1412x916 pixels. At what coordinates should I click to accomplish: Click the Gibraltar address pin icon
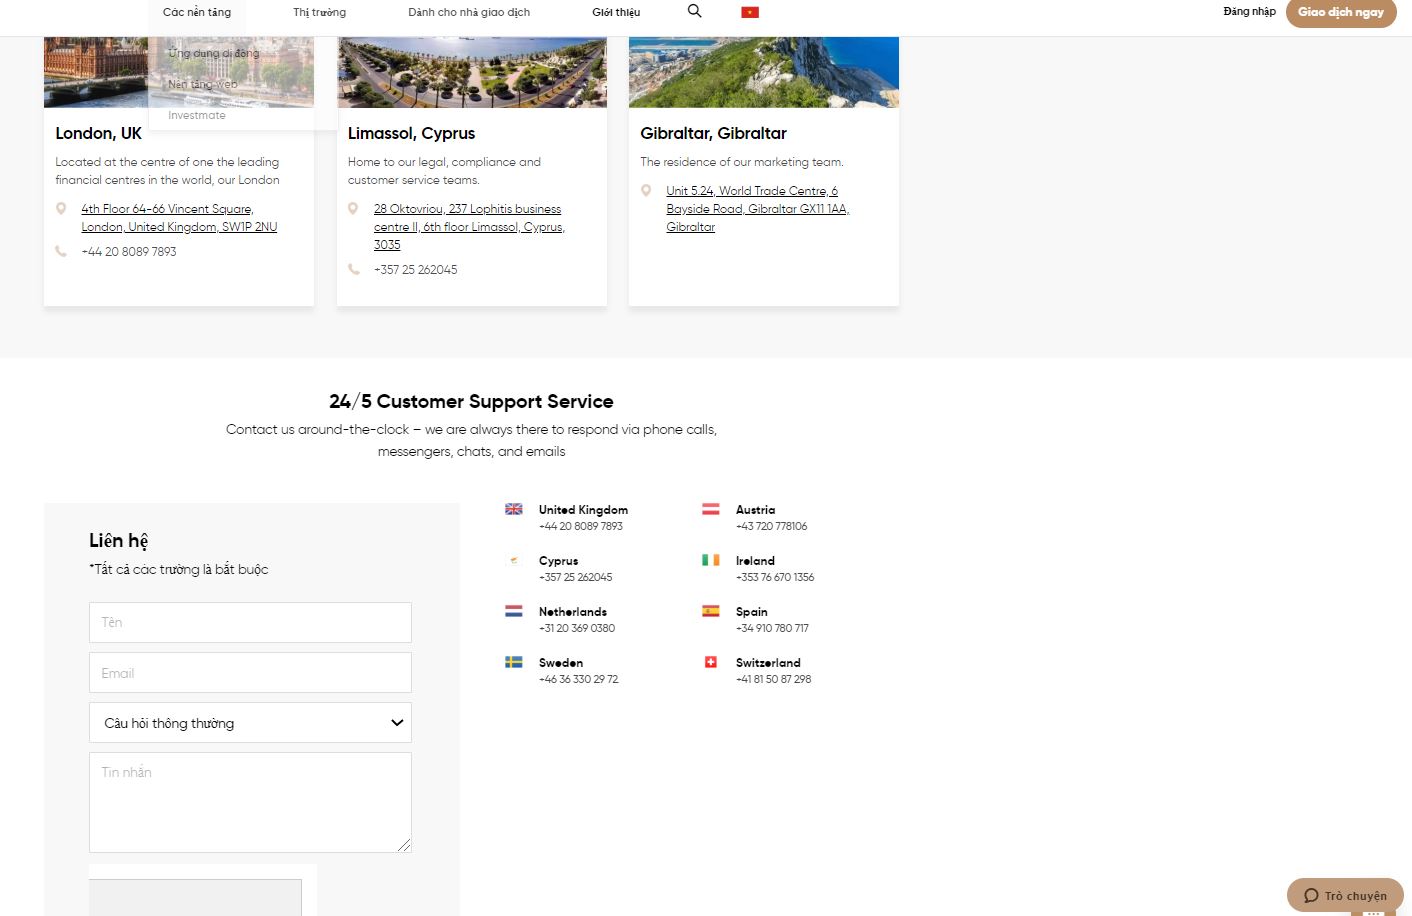[x=646, y=191]
